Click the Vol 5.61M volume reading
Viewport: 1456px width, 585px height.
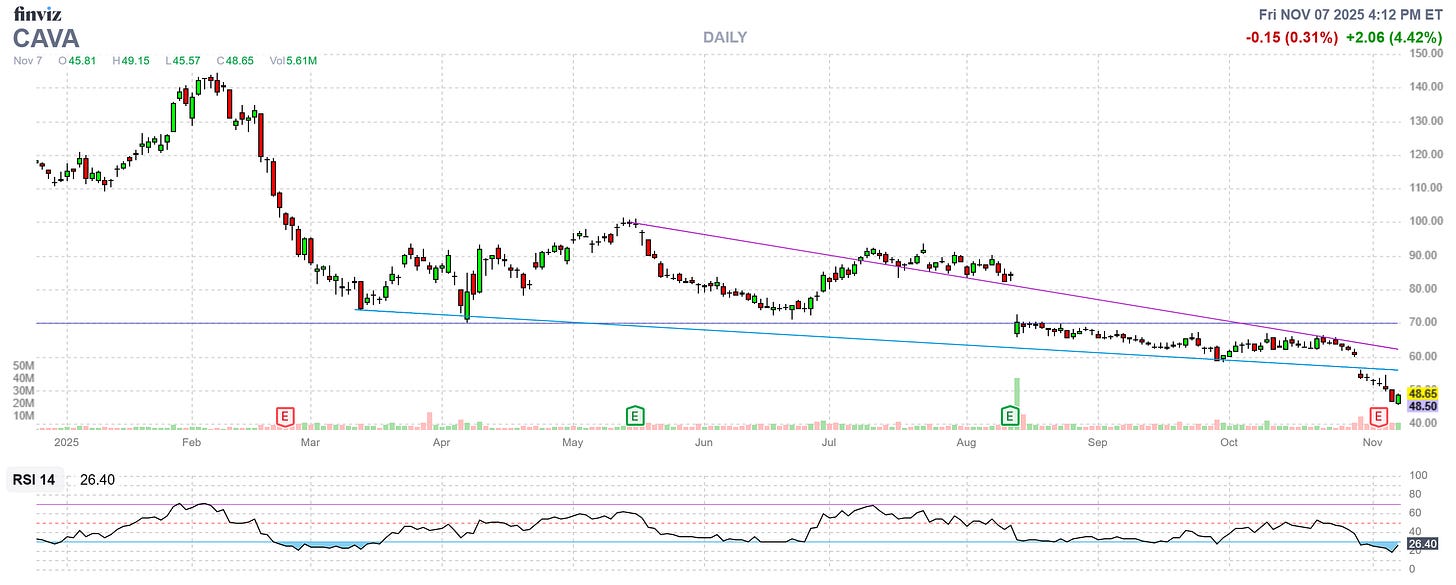click(294, 60)
